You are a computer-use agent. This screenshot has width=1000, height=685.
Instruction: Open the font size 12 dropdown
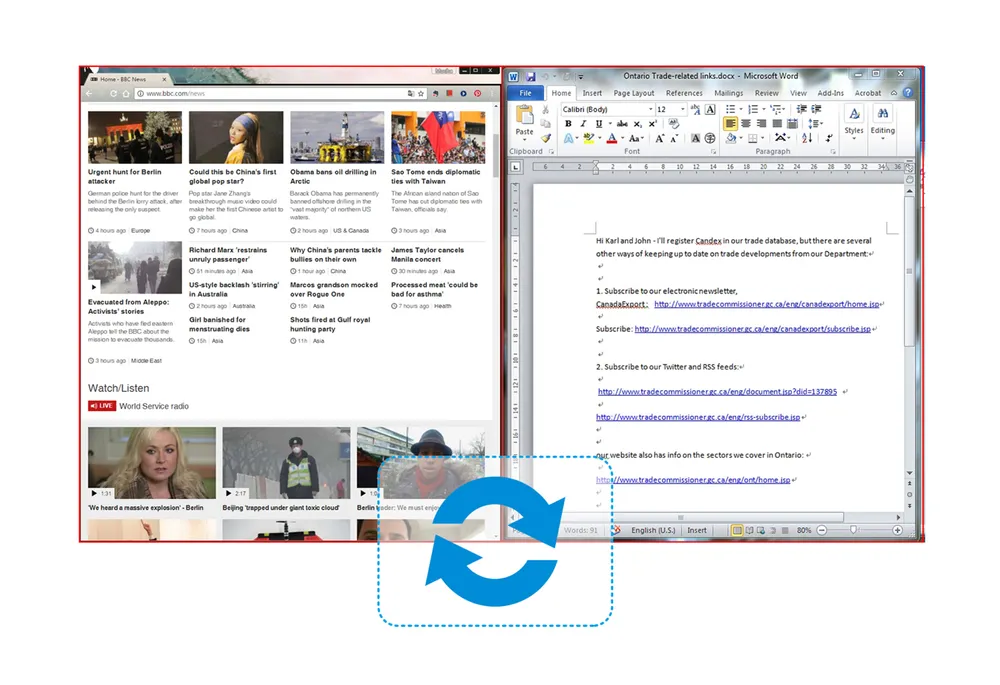682,109
